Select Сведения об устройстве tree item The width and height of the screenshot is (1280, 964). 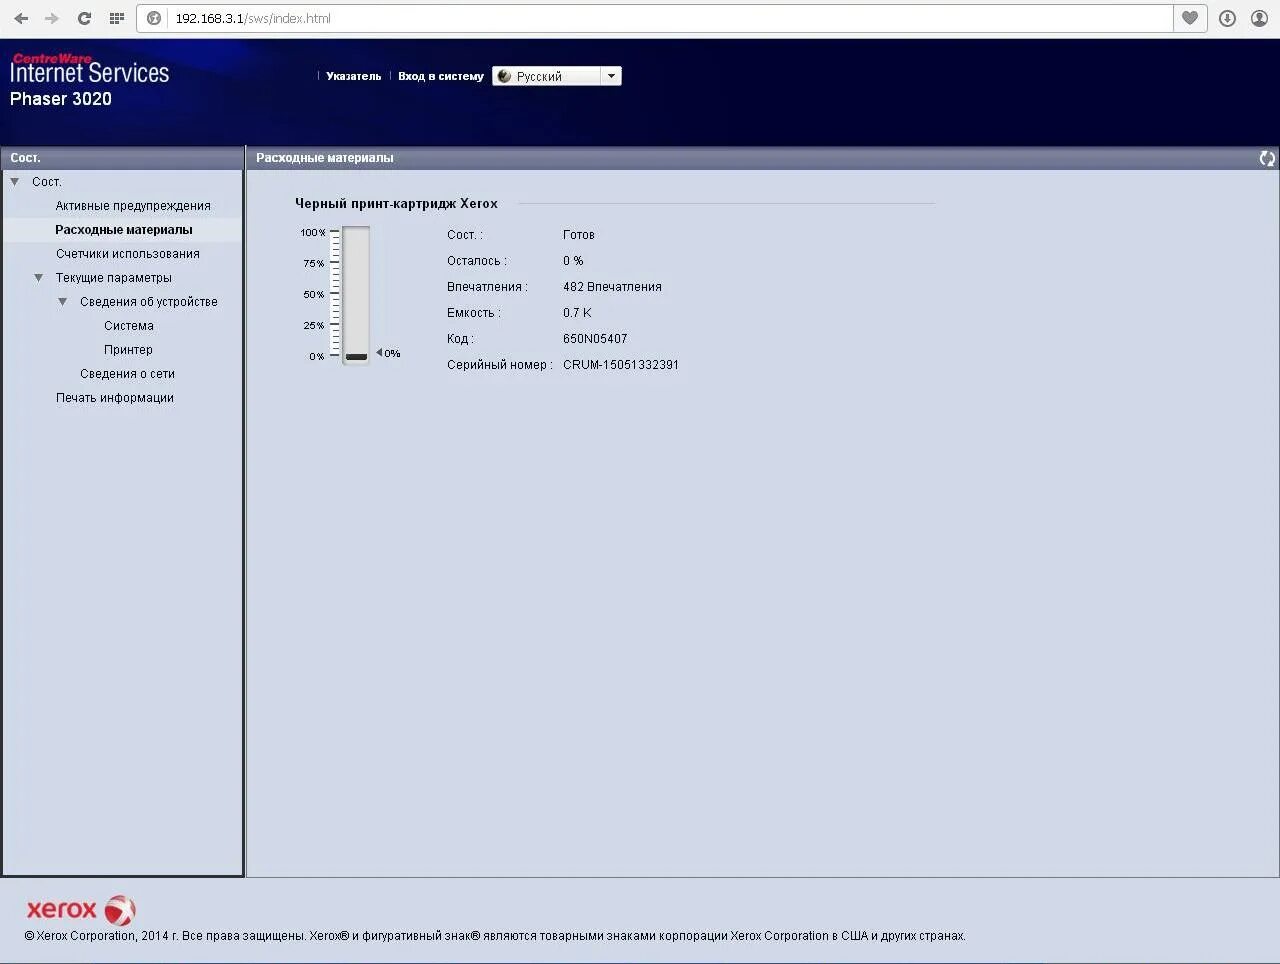click(x=149, y=302)
